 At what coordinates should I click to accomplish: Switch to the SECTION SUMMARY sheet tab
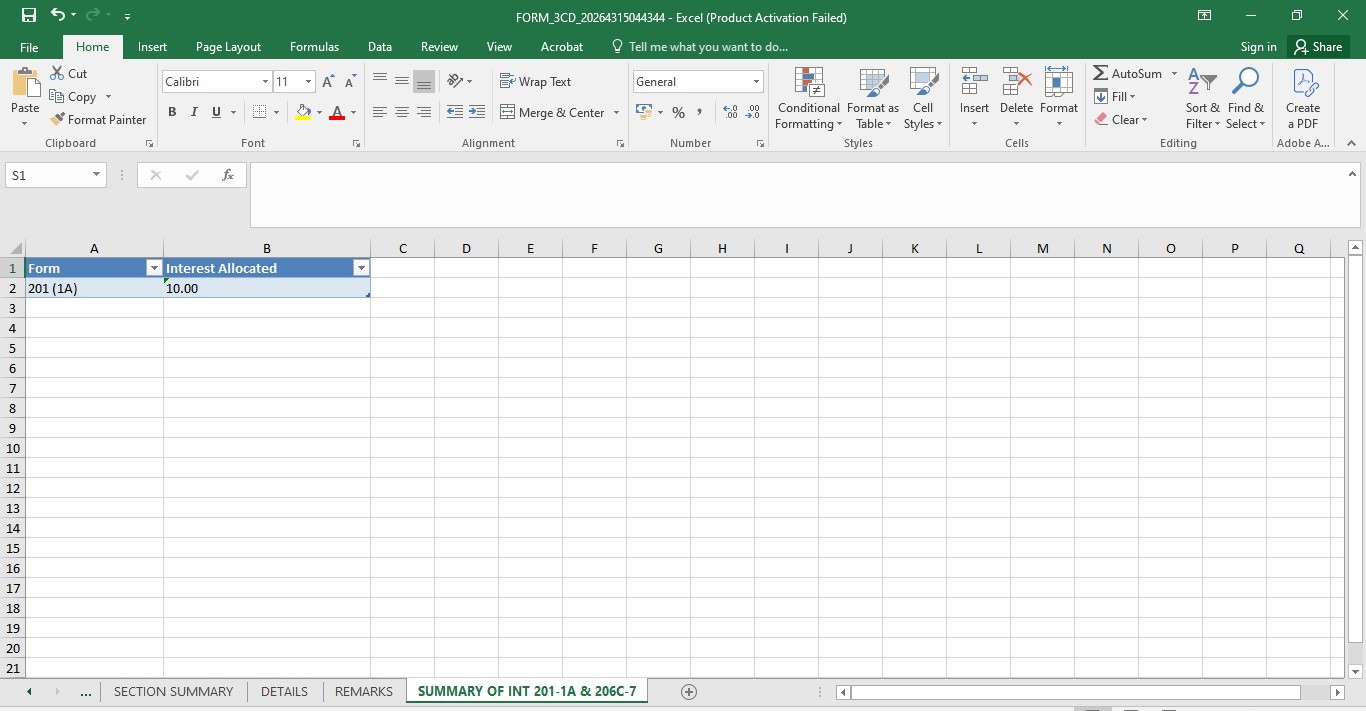173,691
